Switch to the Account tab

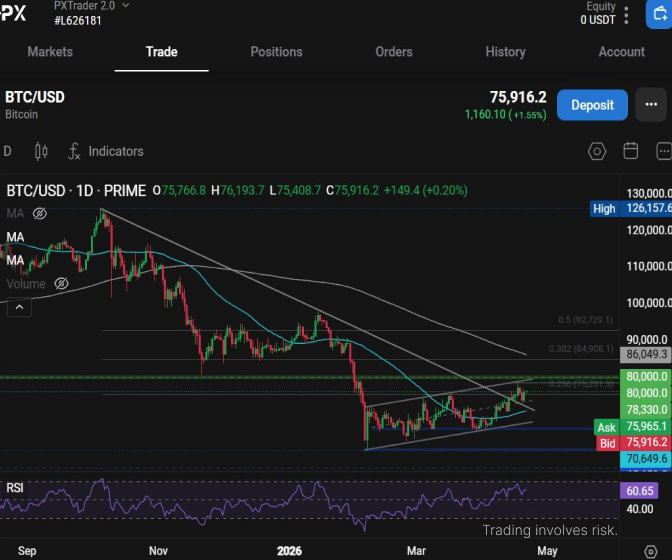pos(621,52)
